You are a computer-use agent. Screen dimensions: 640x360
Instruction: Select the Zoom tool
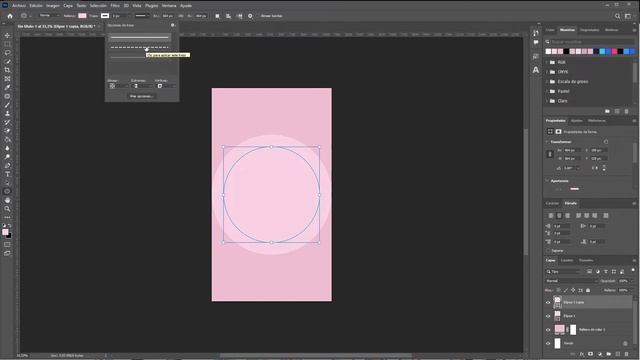7,209
